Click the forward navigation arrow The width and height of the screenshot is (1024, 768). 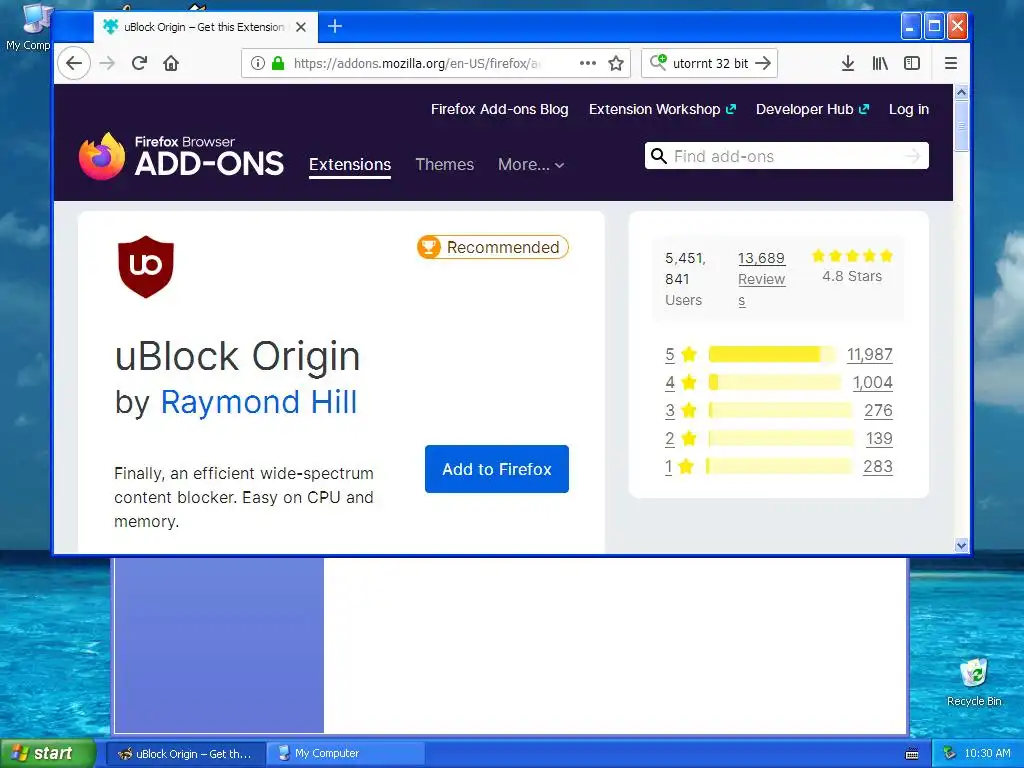pyautogui.click(x=107, y=63)
